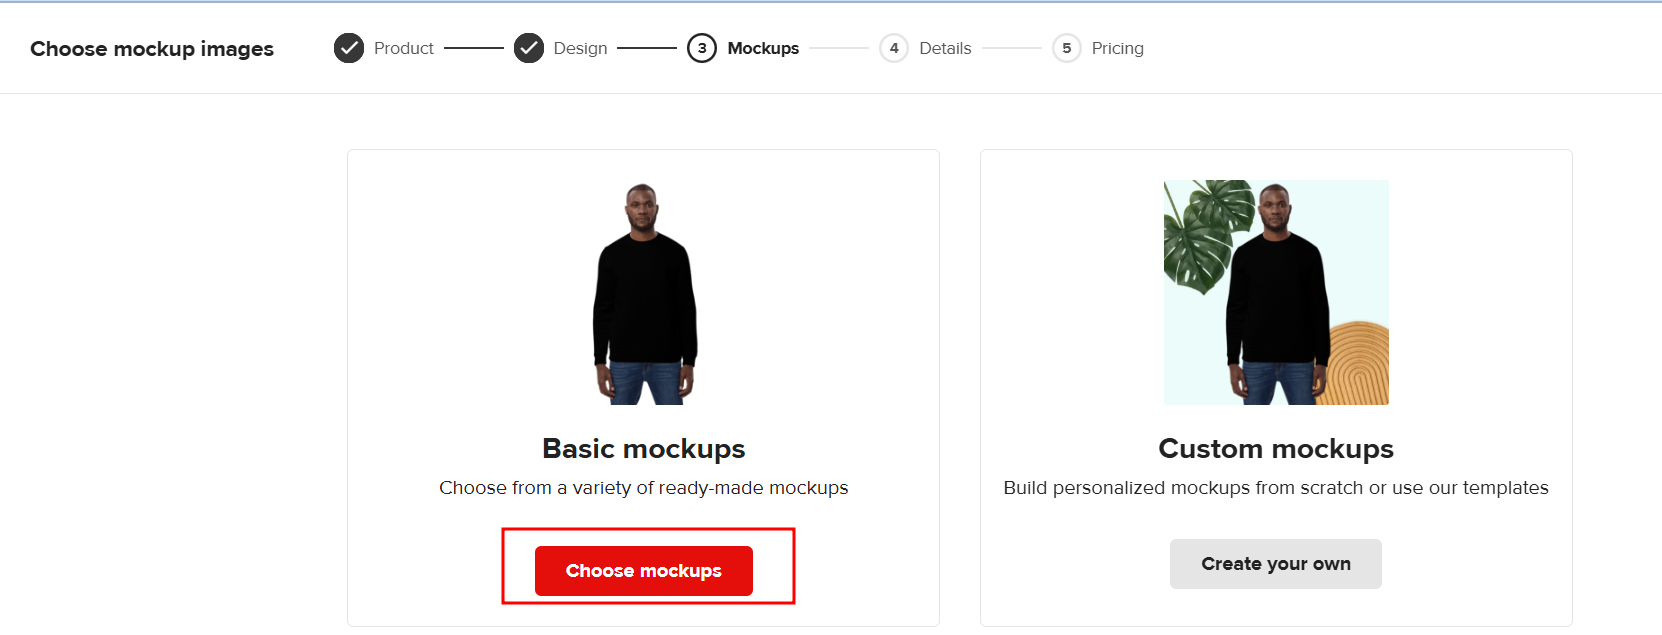The height and width of the screenshot is (635, 1662).
Task: Click the connector line between Product and Design
Action: (x=473, y=48)
